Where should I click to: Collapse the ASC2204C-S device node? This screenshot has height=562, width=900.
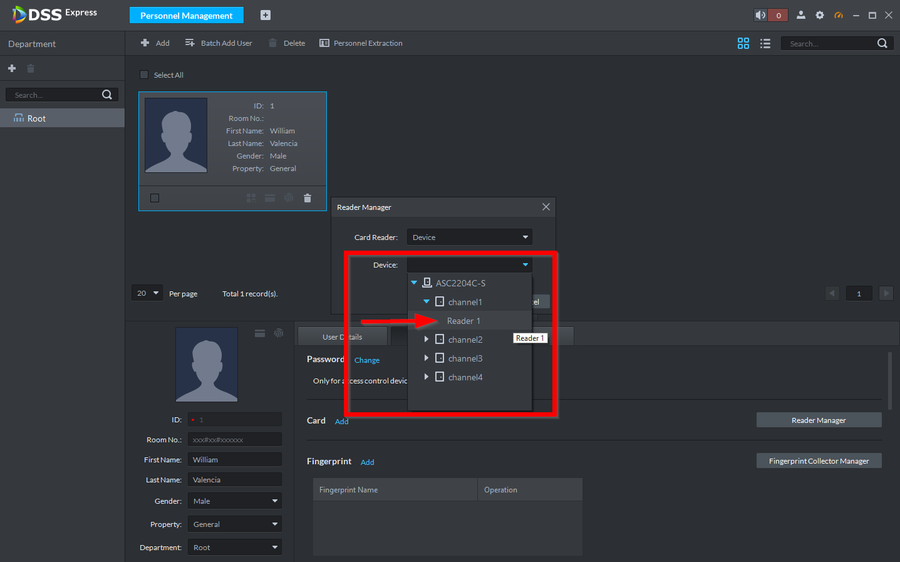414,283
